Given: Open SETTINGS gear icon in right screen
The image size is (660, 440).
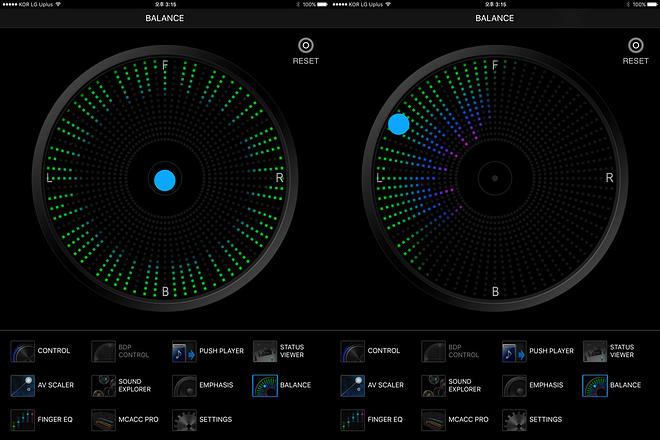Looking at the screenshot, I should coord(514,420).
